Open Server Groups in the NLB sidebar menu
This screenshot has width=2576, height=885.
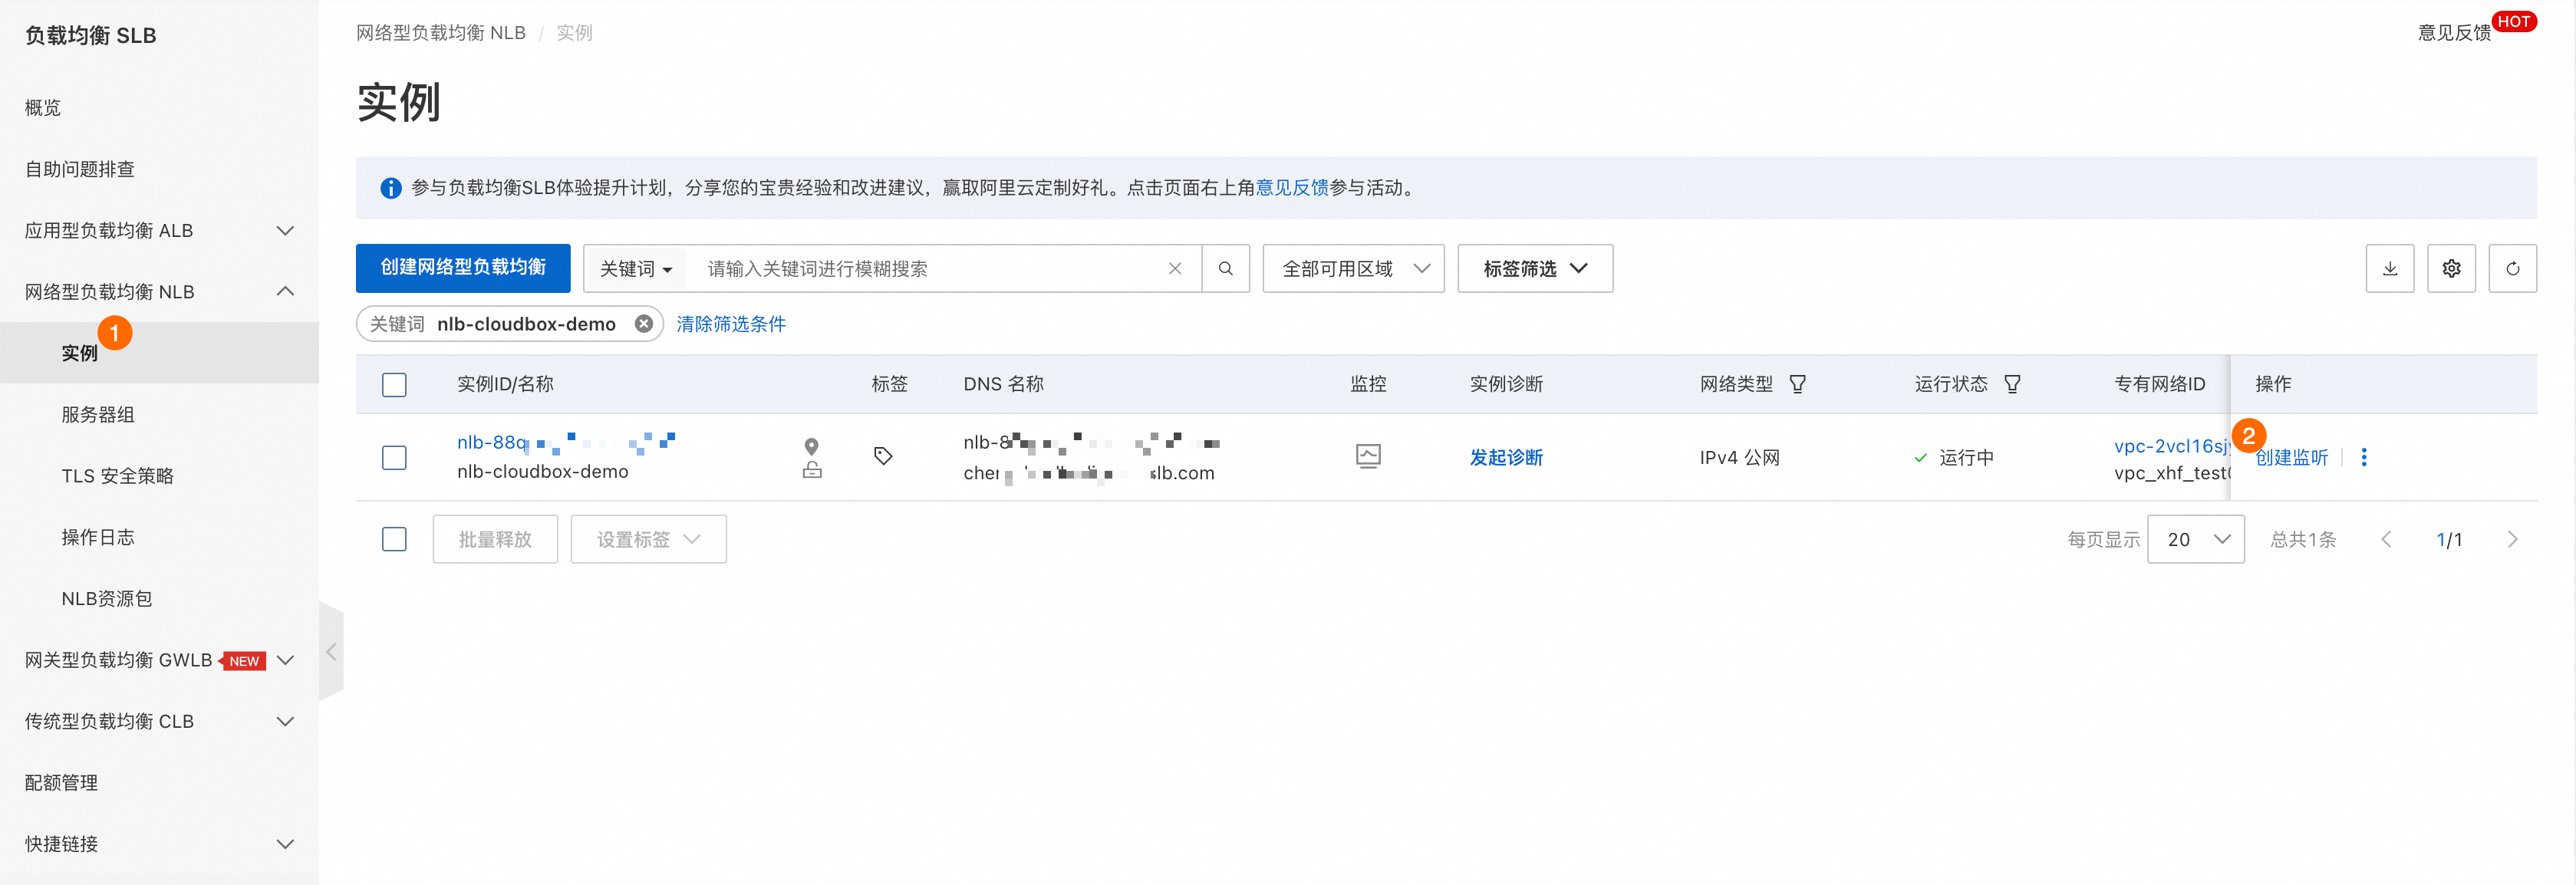point(98,414)
